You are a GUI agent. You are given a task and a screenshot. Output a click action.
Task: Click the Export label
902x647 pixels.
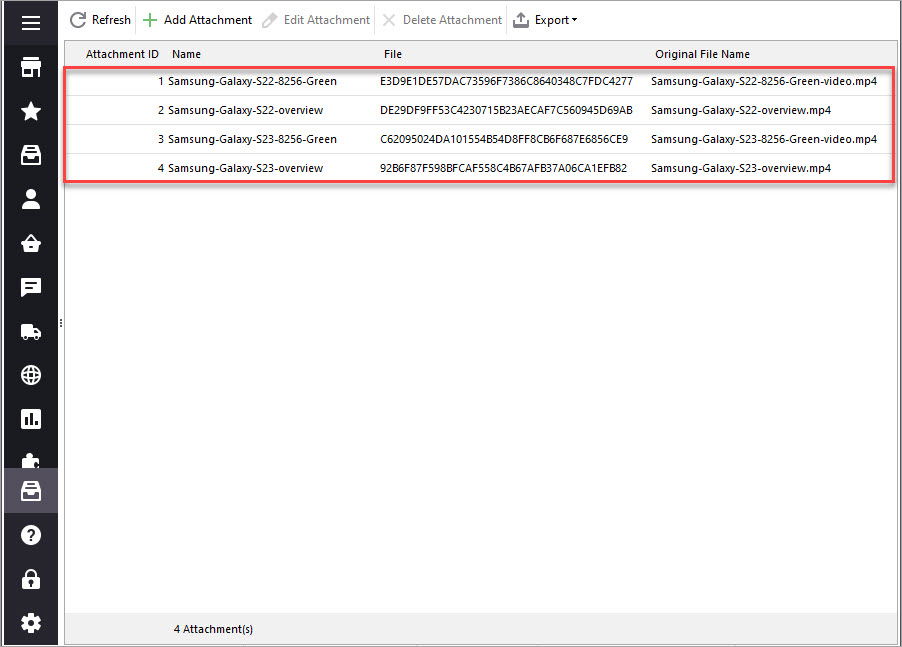click(552, 20)
